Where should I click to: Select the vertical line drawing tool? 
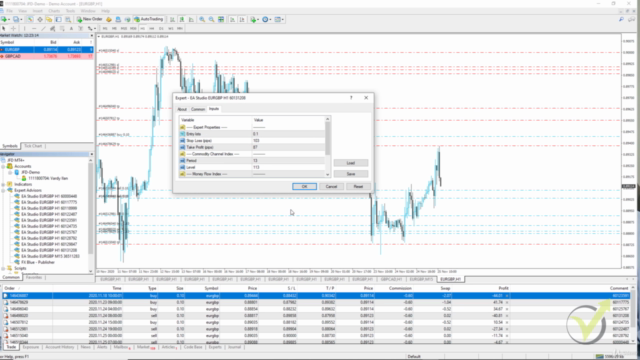click(24, 29)
